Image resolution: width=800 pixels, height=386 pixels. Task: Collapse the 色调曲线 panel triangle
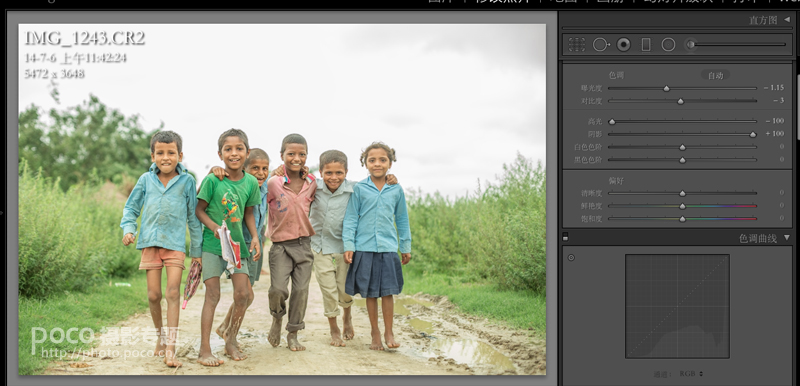pyautogui.click(x=787, y=238)
